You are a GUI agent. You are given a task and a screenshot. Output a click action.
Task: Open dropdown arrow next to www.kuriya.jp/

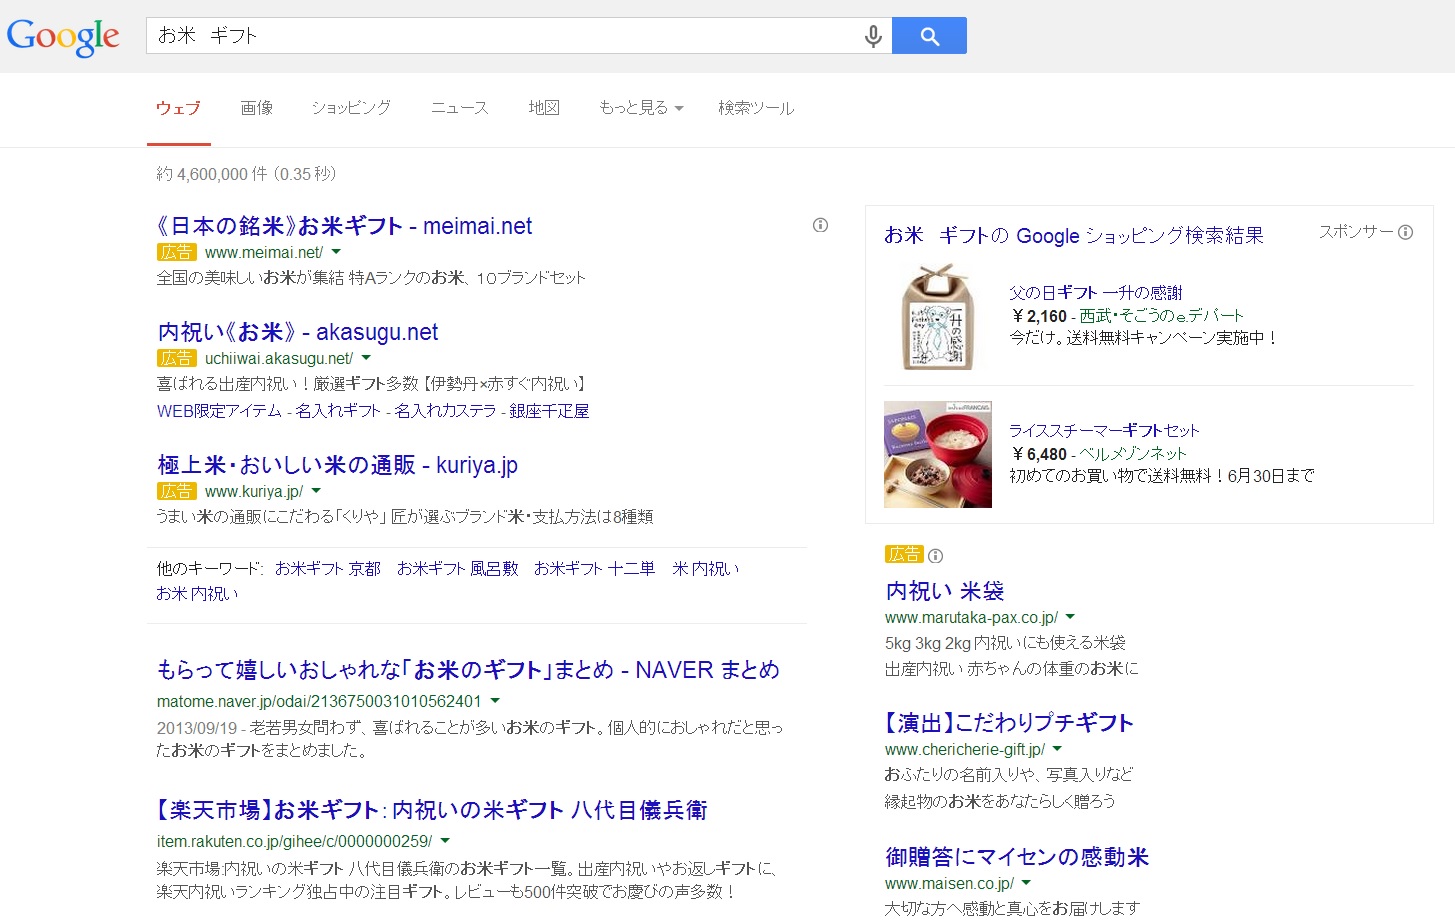tap(316, 491)
